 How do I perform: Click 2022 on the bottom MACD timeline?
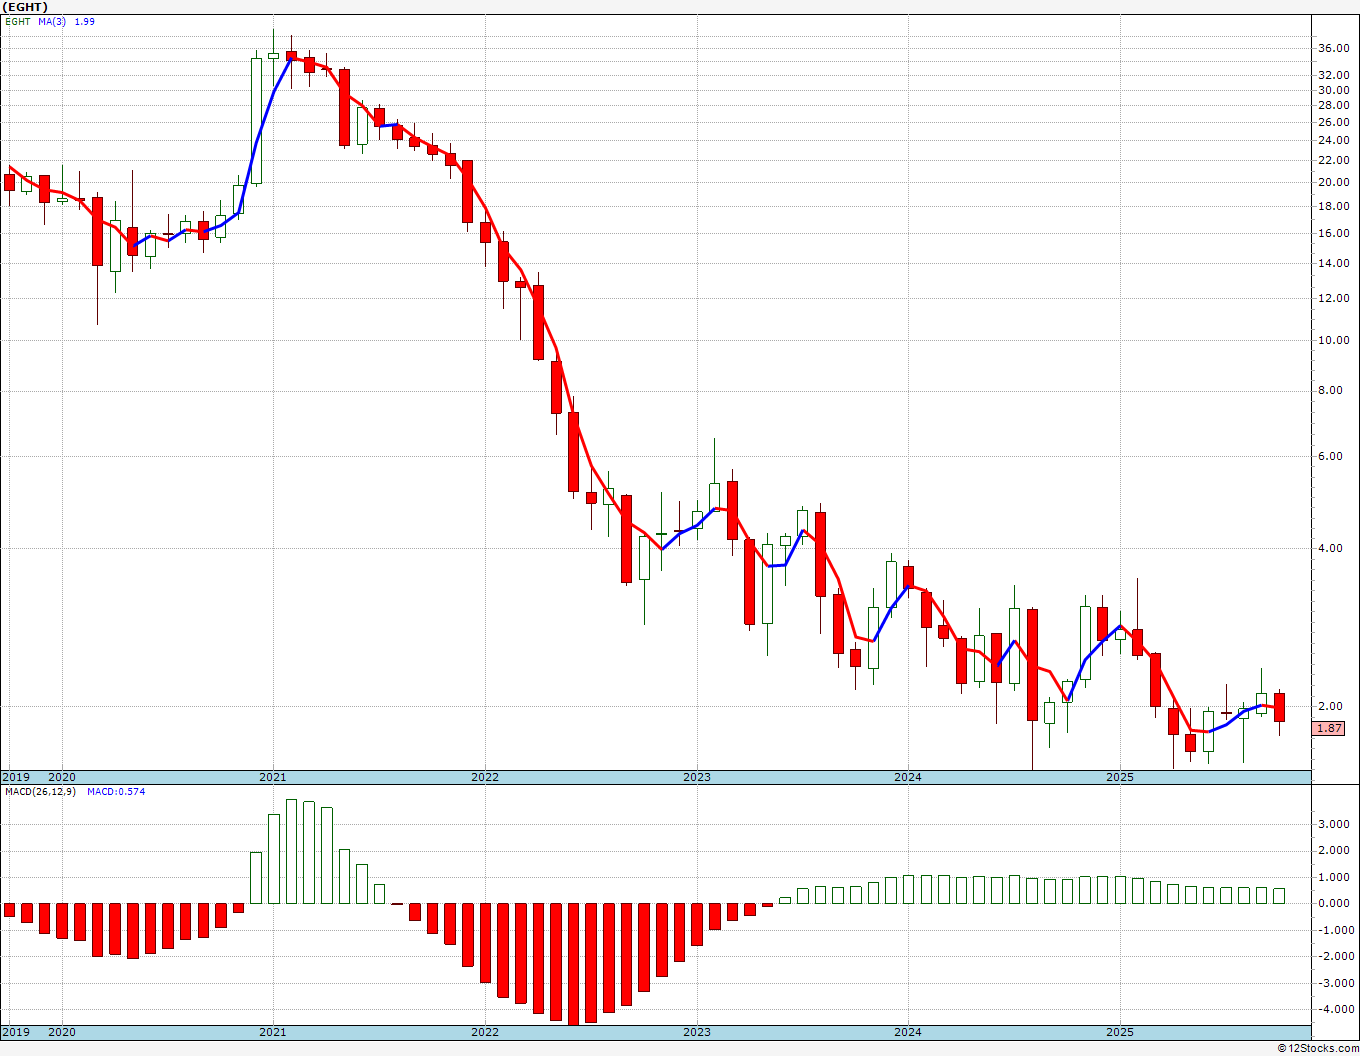tap(485, 1032)
